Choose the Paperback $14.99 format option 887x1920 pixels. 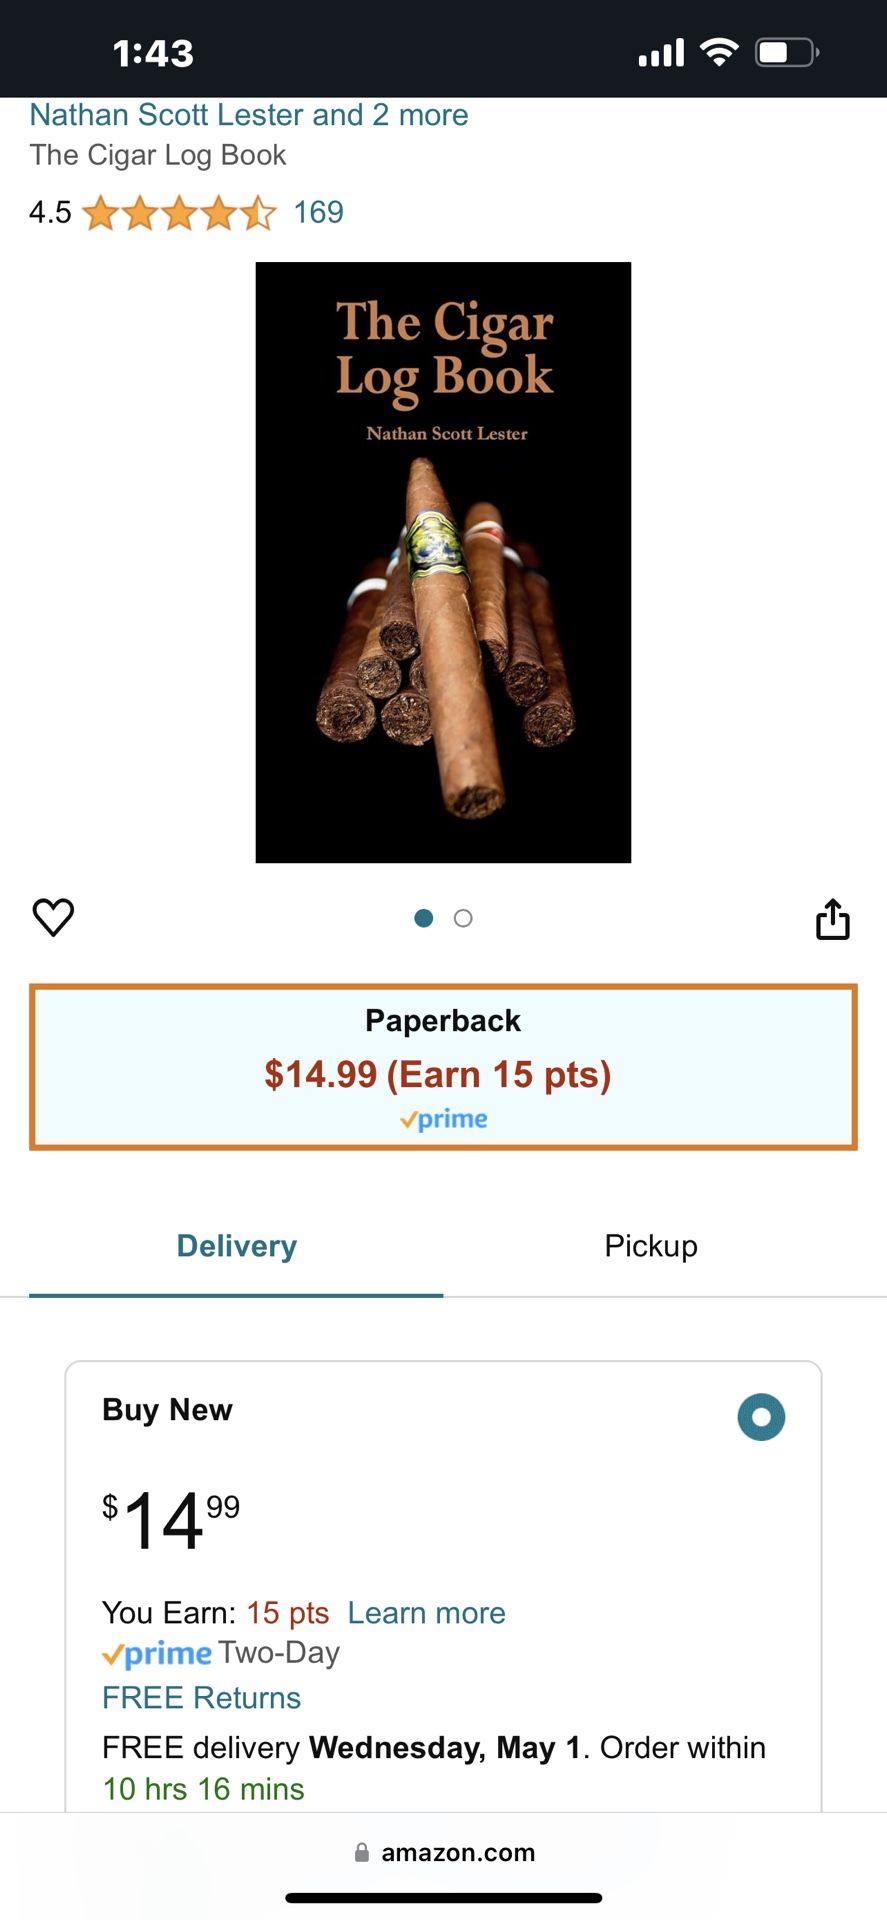(x=443, y=1068)
